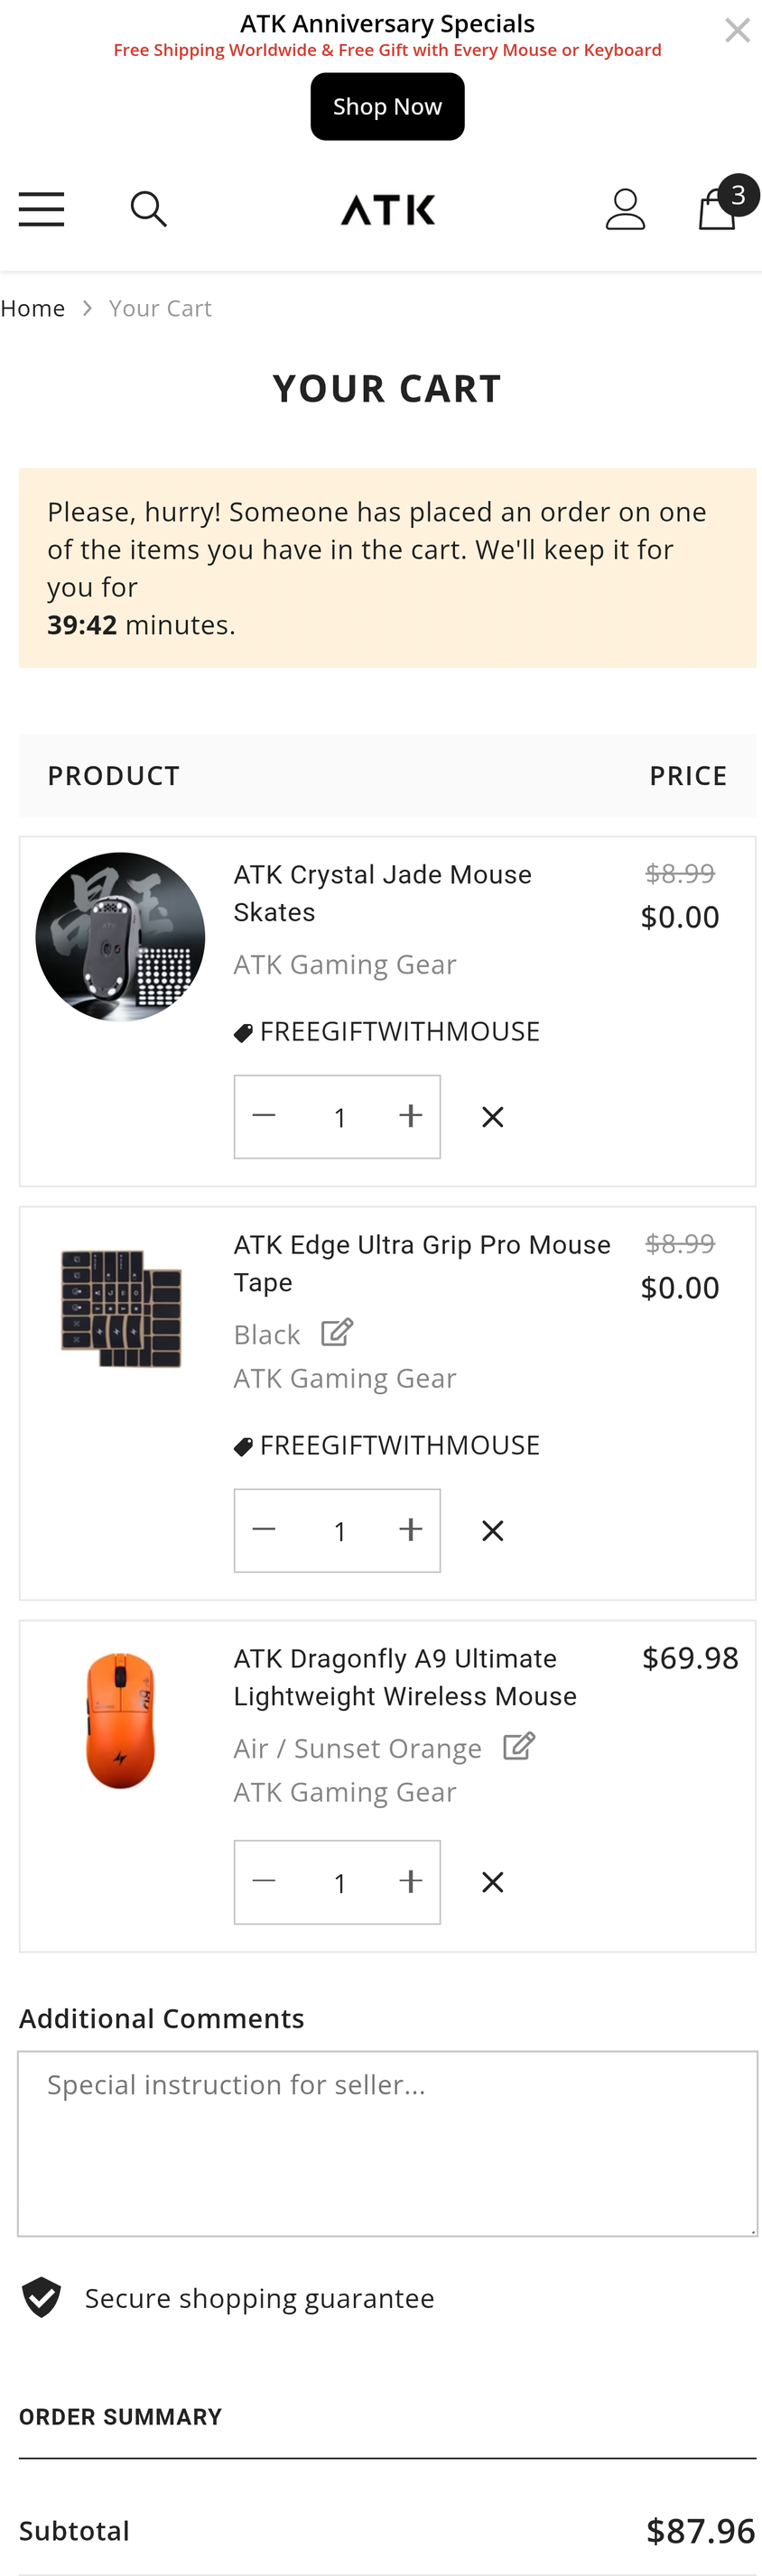Dismiss the Anniversary Specials banner

[737, 31]
